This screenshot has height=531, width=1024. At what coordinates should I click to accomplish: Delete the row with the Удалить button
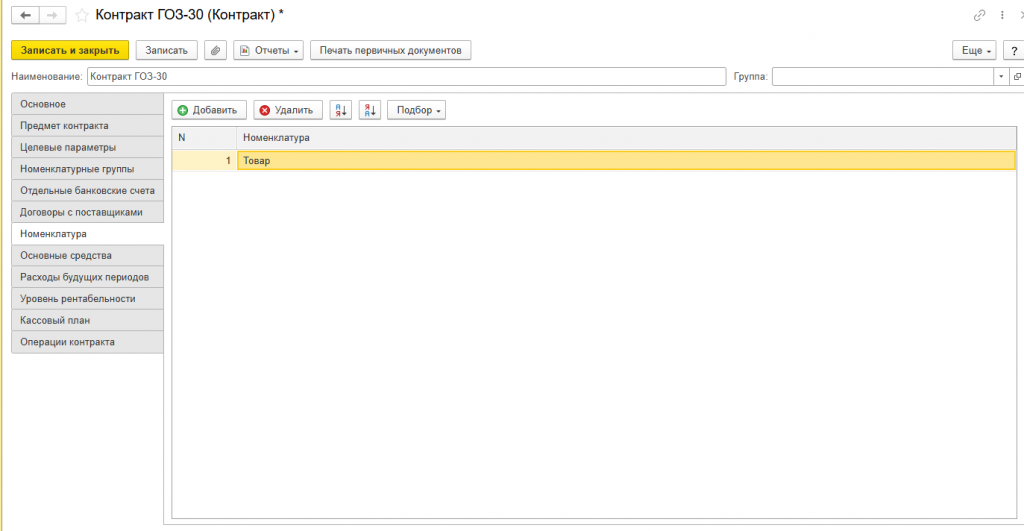coord(288,110)
